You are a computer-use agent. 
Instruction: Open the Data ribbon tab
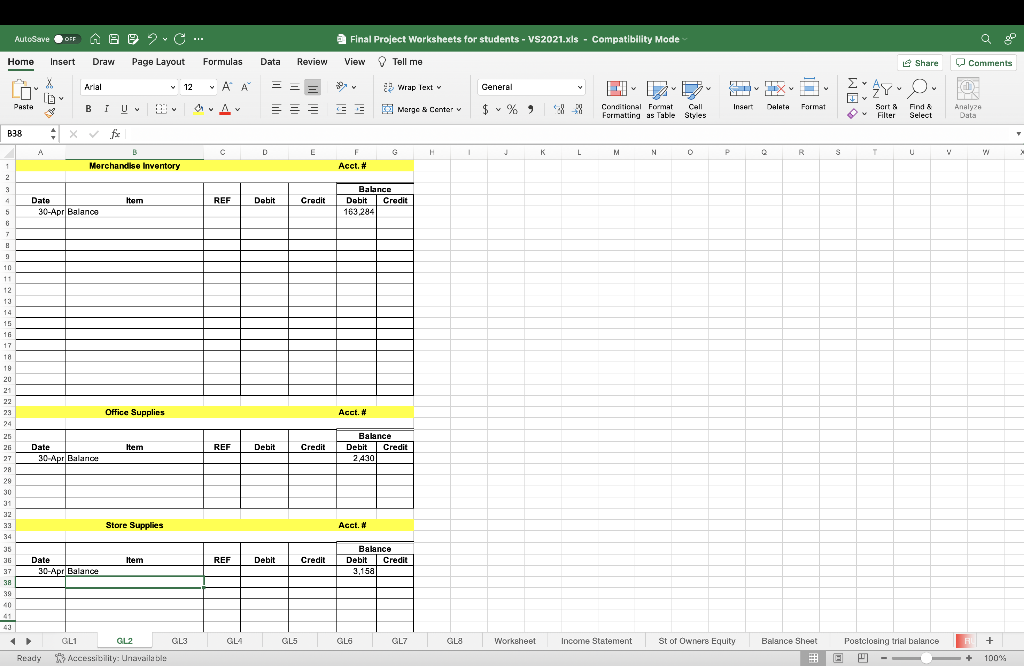click(270, 61)
